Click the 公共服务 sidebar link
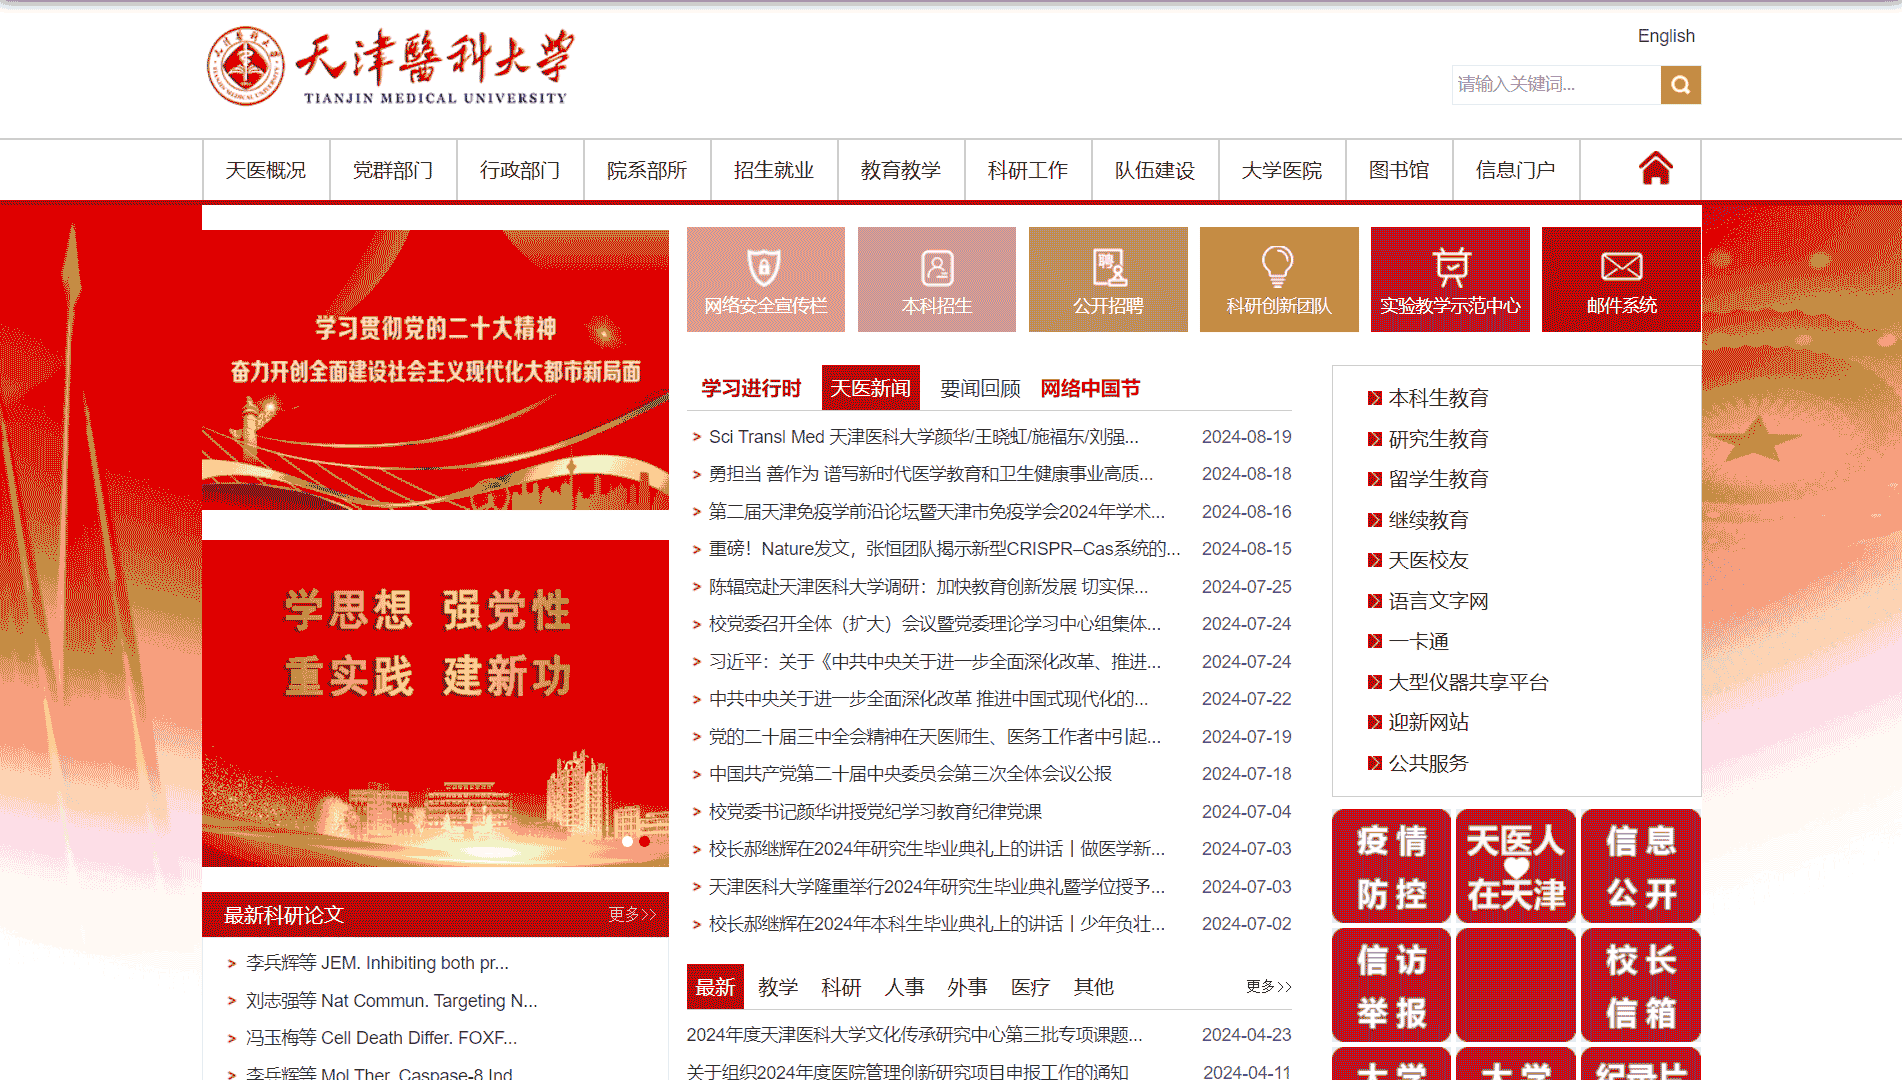 coord(1428,763)
